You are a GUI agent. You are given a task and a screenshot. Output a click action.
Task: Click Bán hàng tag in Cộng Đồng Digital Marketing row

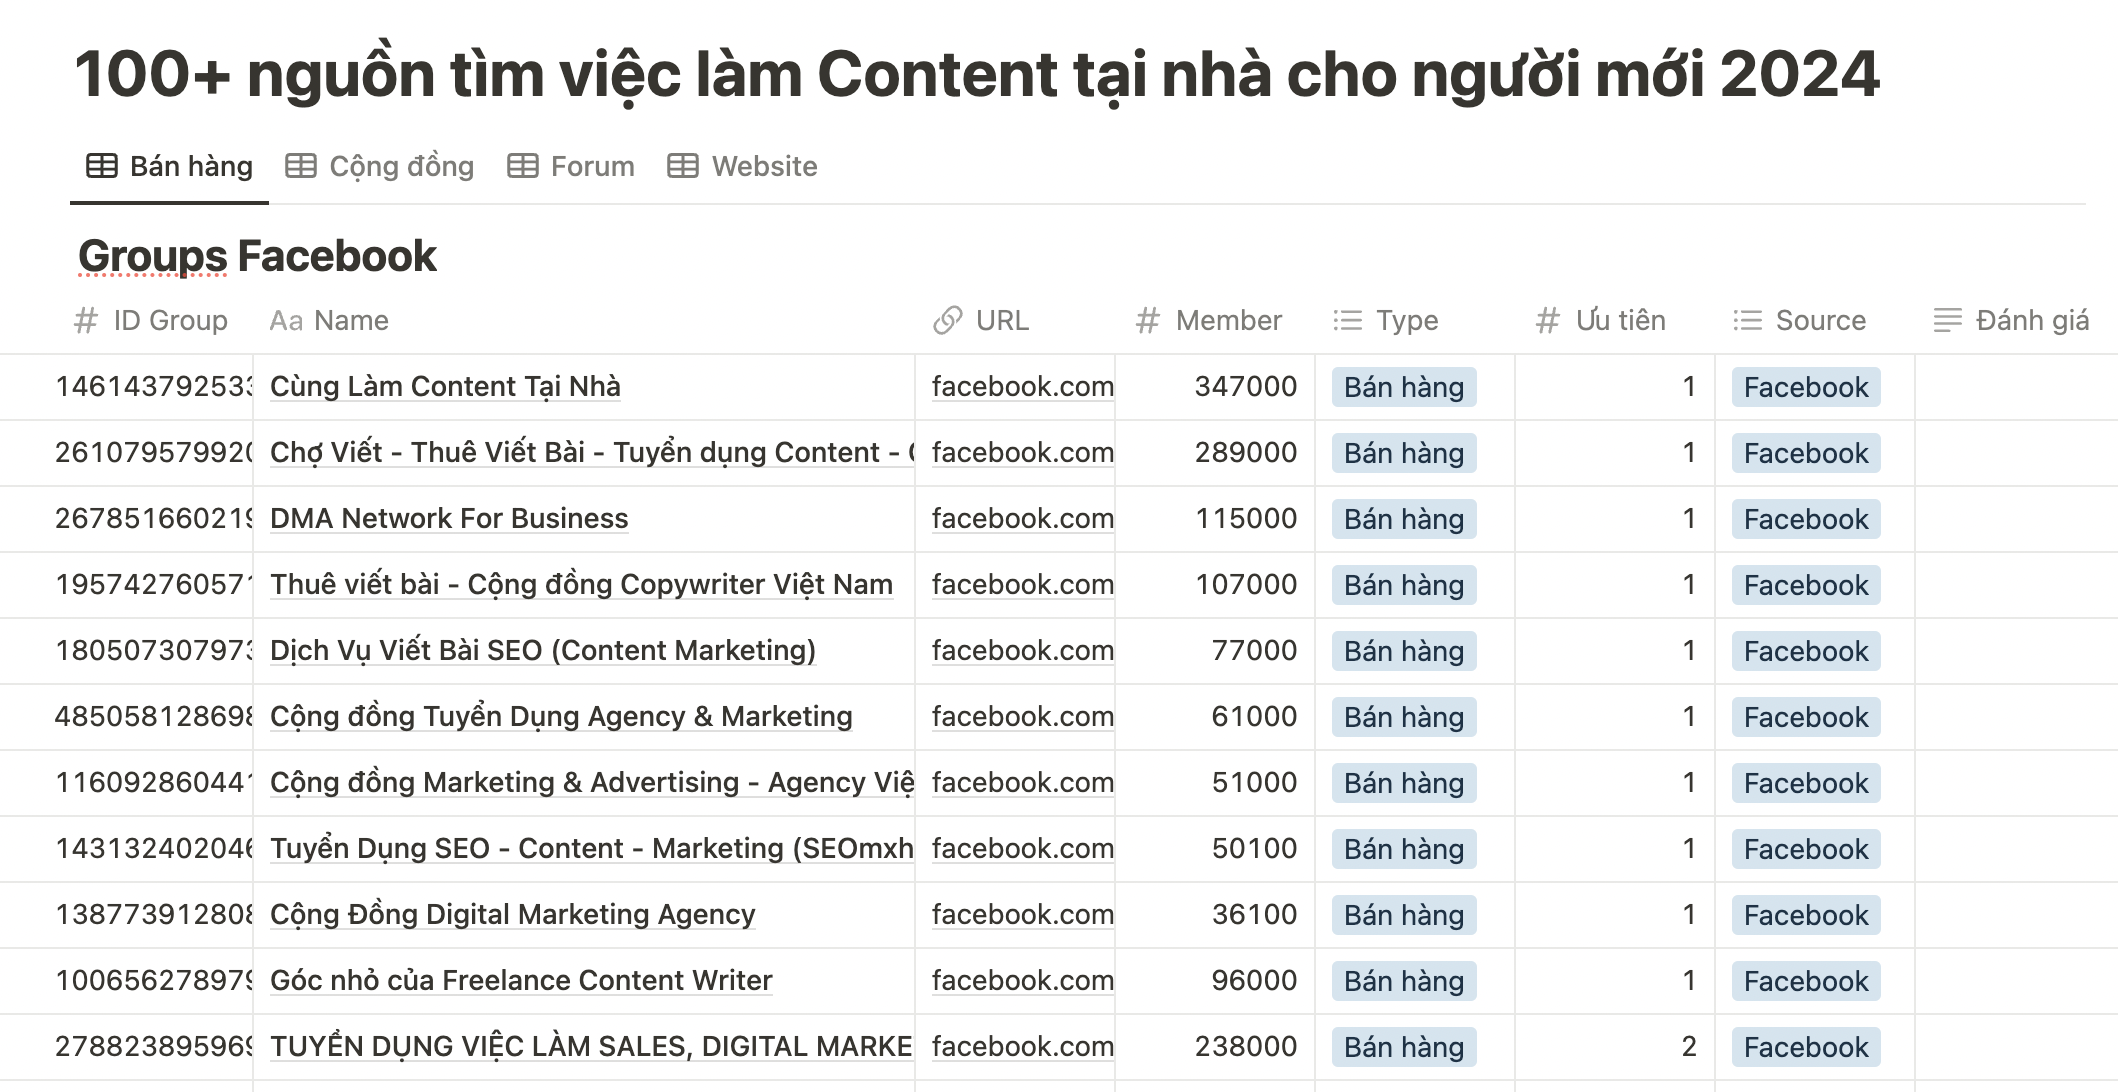(1404, 915)
